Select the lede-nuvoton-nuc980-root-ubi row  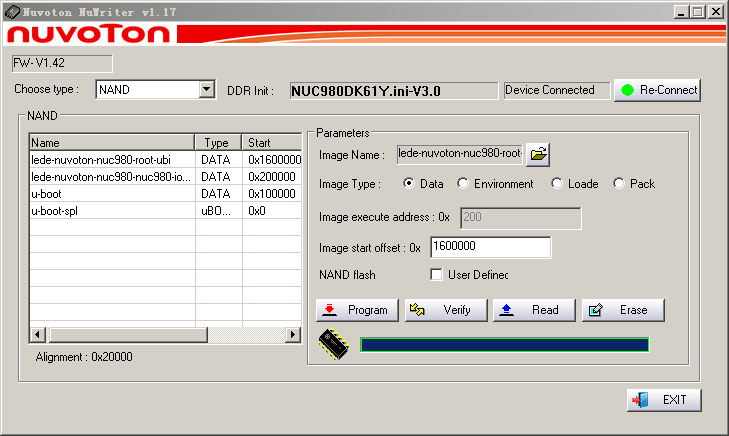166,160
